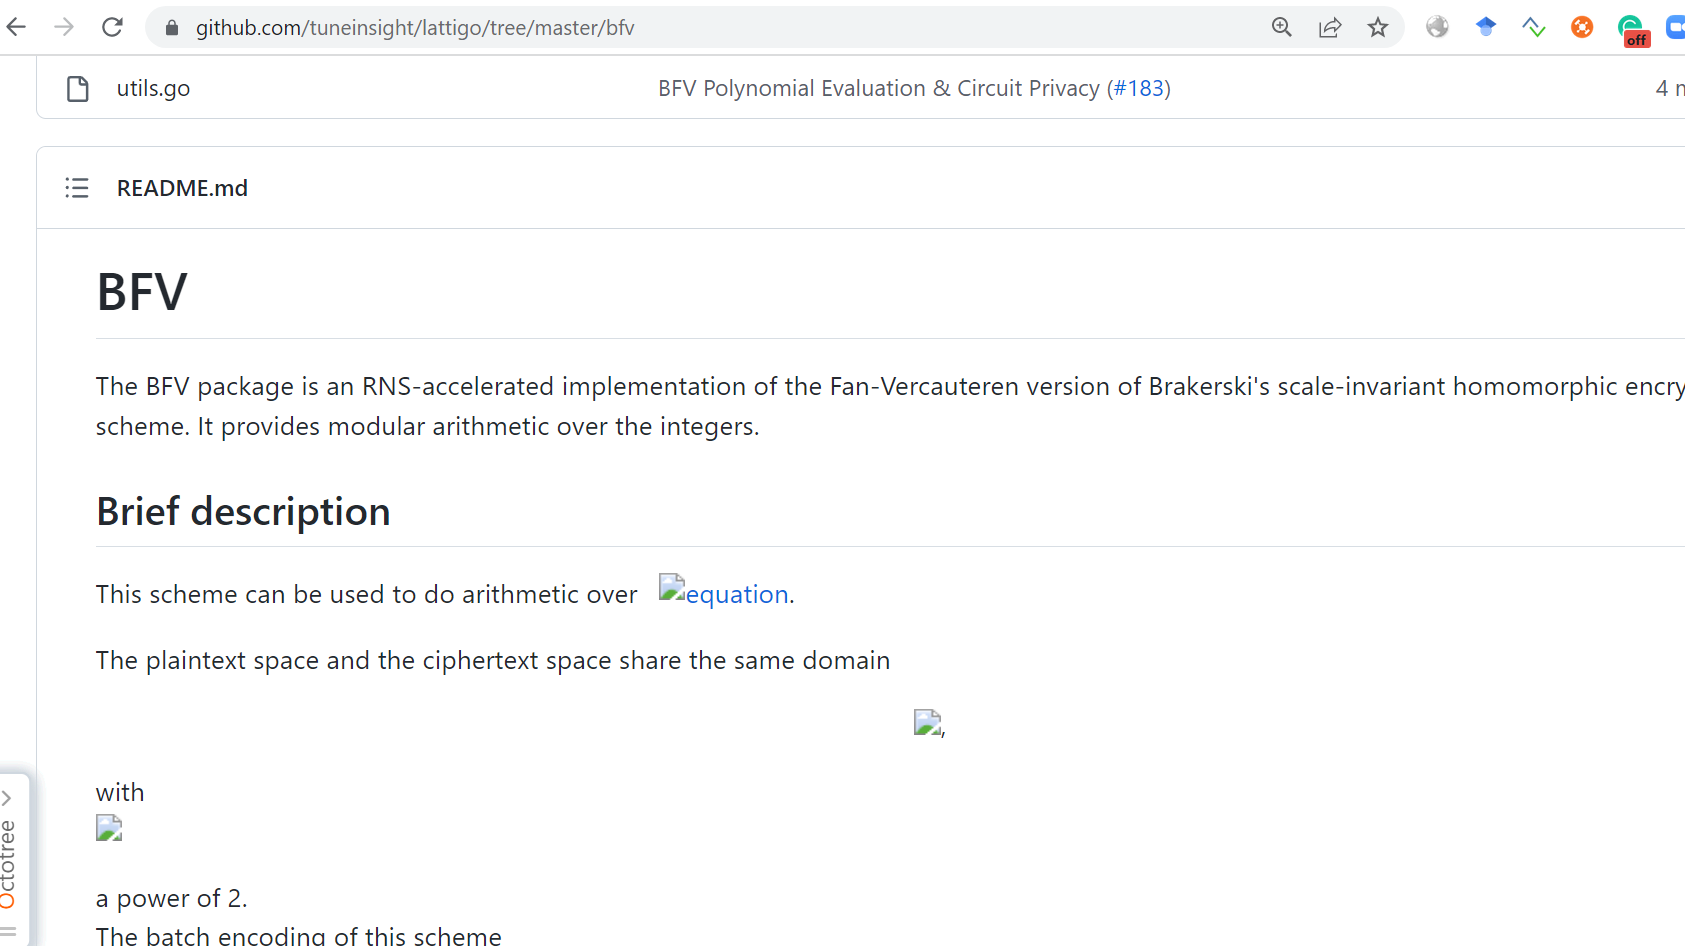Image resolution: width=1685 pixels, height=946 pixels.
Task: Click the Brief description heading
Action: coord(243,511)
